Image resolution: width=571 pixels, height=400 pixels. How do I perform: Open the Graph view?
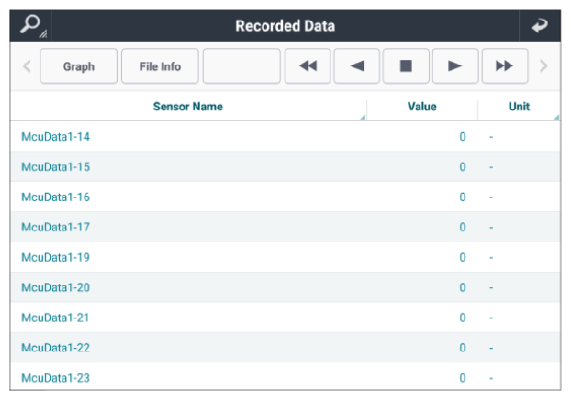(x=79, y=66)
